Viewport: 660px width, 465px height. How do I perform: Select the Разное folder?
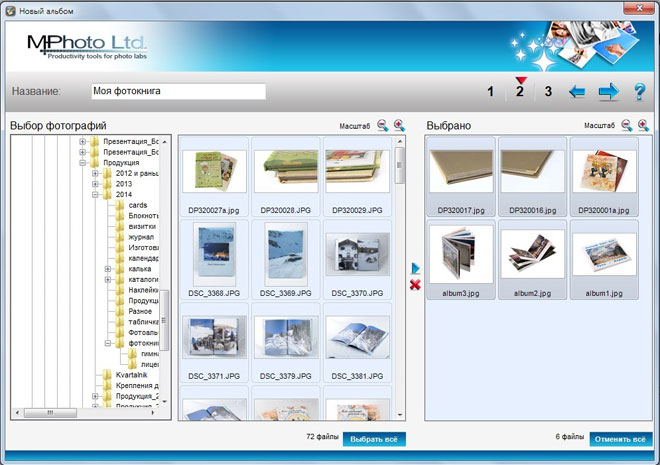point(140,311)
